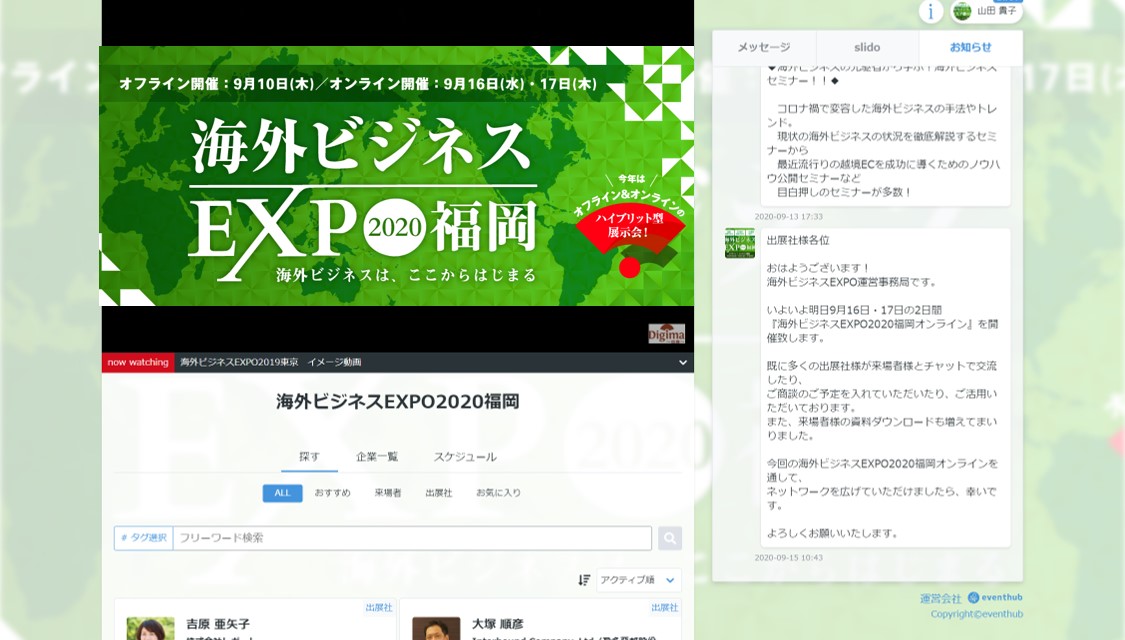Select the ALL filter button
1125x640 pixels.
[282, 493]
